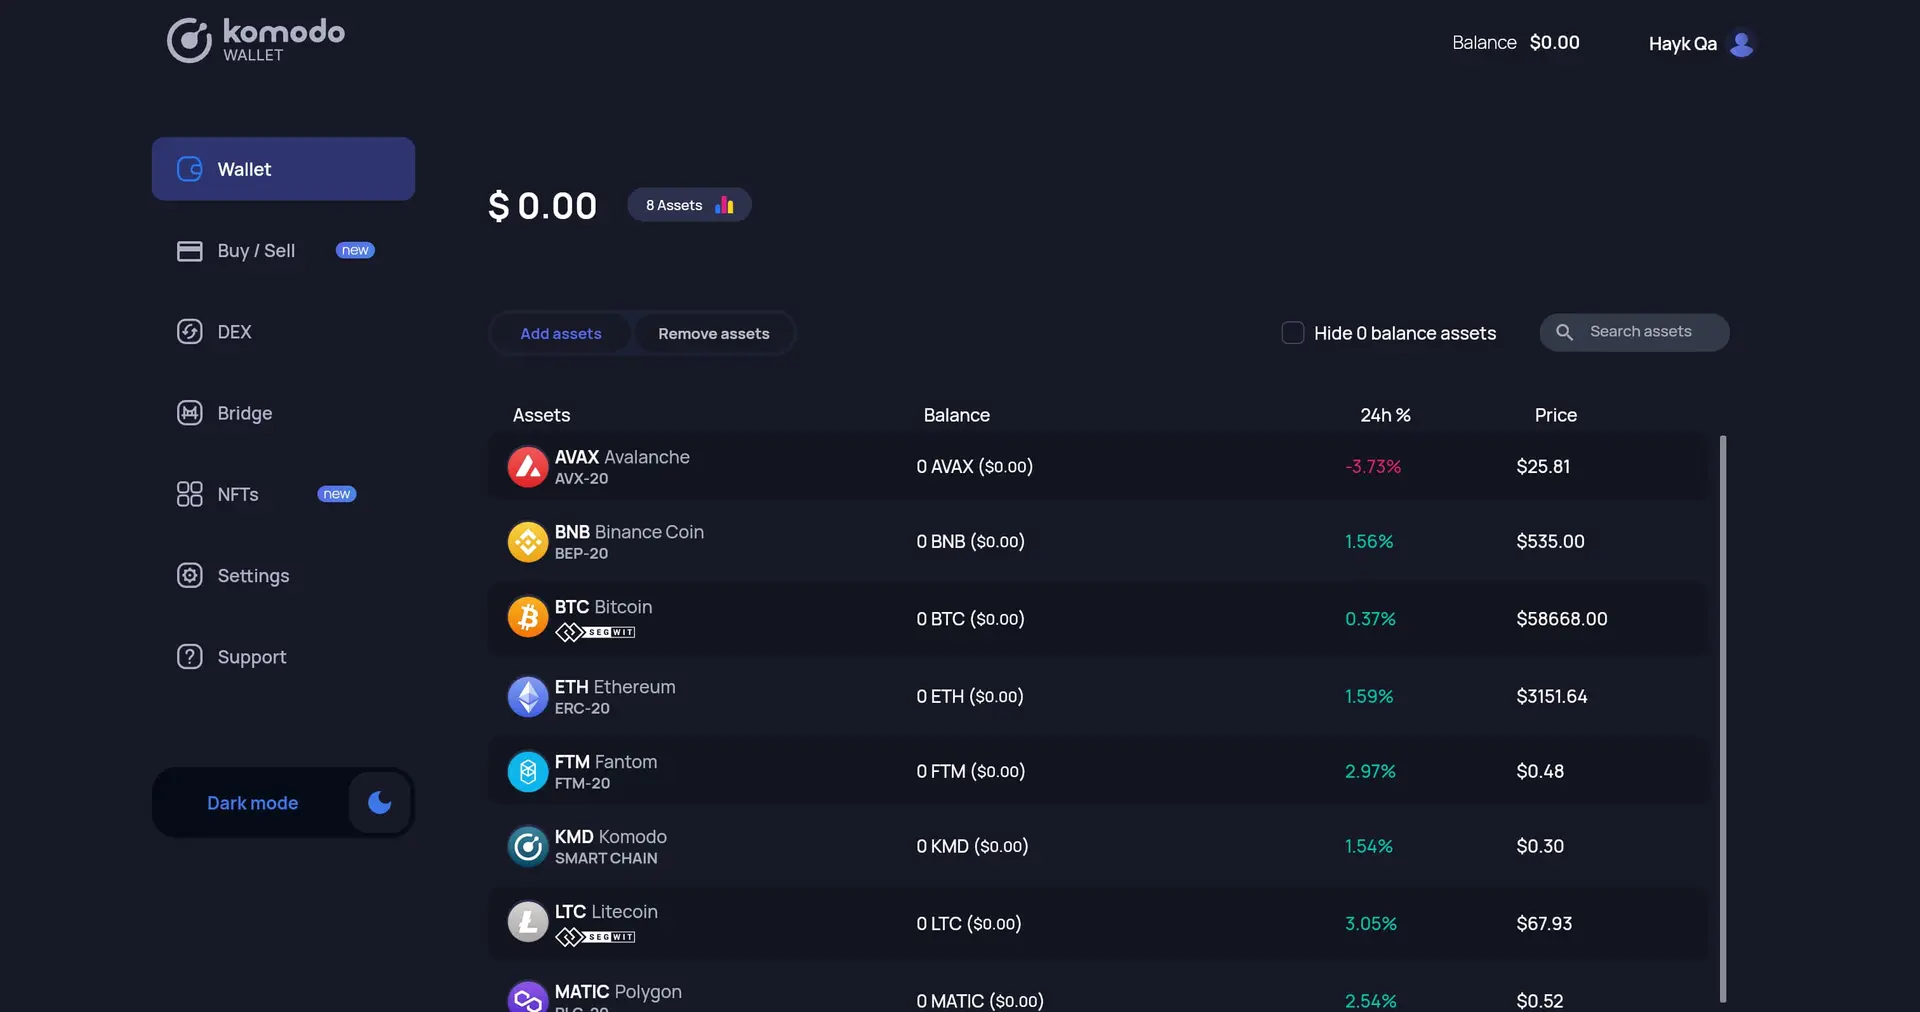This screenshot has height=1012, width=1920.
Task: Switch to the Add assets tab
Action: click(x=561, y=333)
